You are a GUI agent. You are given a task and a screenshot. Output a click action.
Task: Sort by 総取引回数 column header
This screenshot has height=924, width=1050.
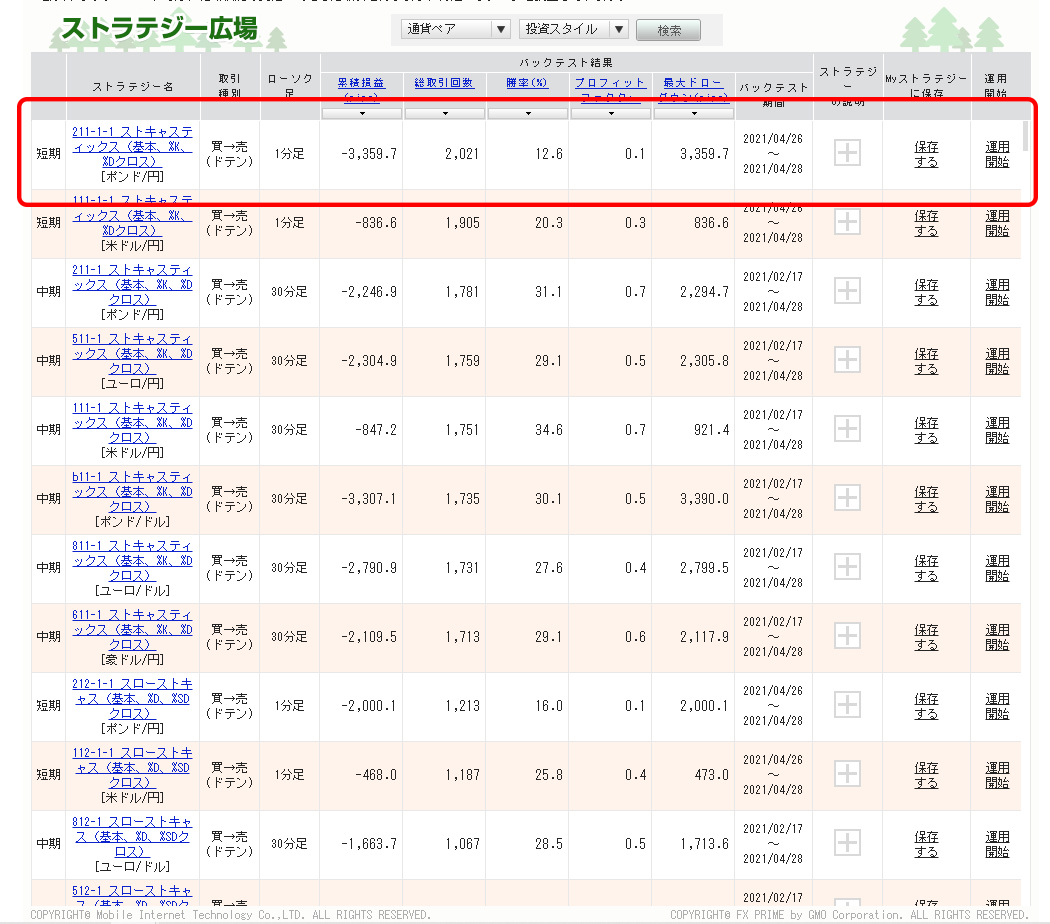pos(444,83)
